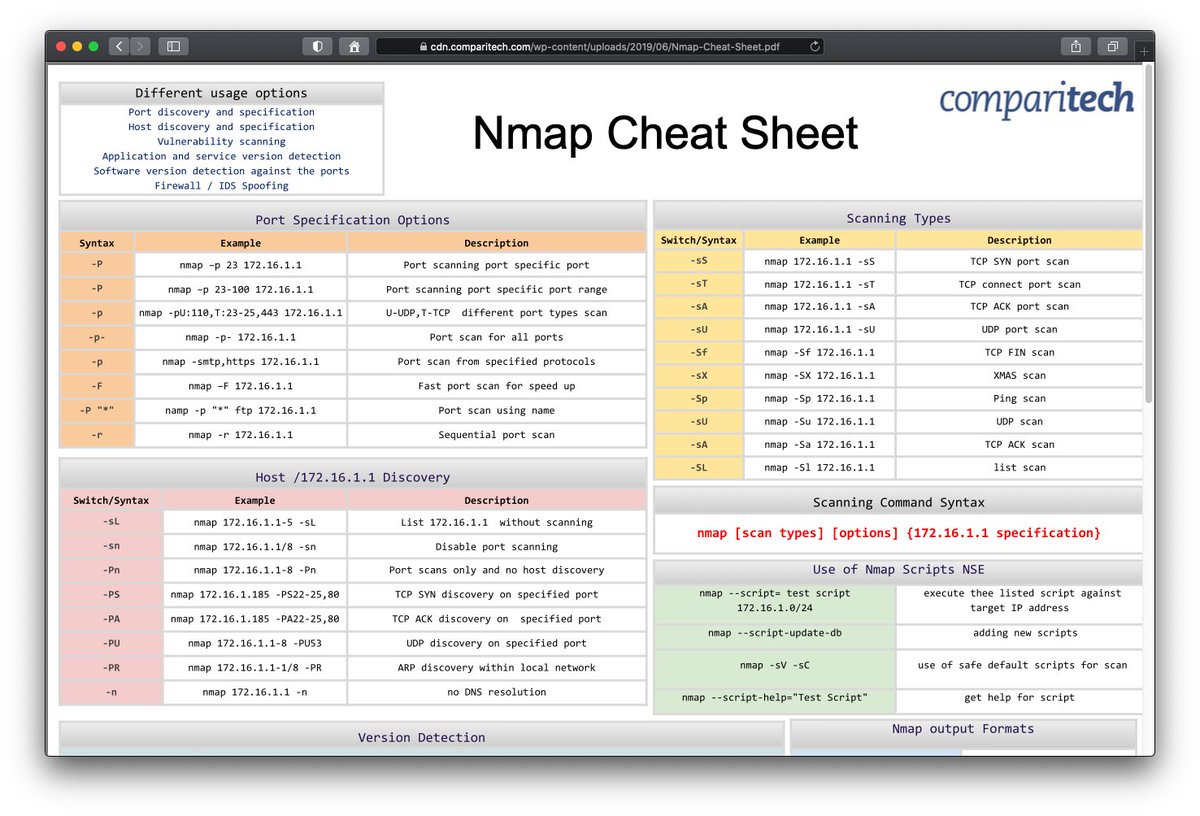Click the Comparitech logo
Image resolution: width=1200 pixels, height=816 pixels.
1036,100
